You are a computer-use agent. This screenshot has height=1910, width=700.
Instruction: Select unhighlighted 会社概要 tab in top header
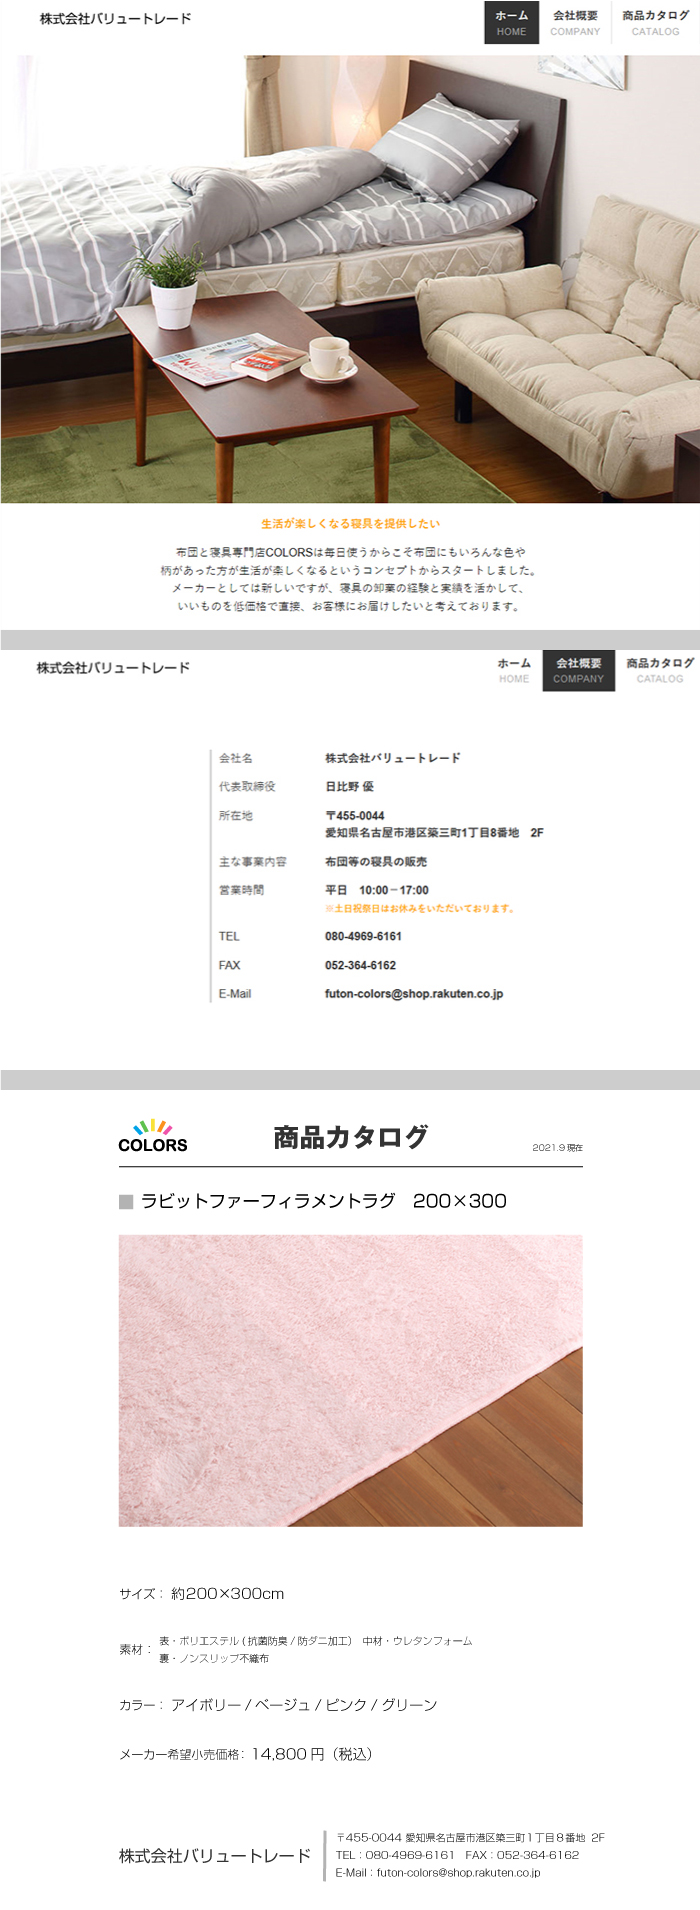(x=575, y=23)
